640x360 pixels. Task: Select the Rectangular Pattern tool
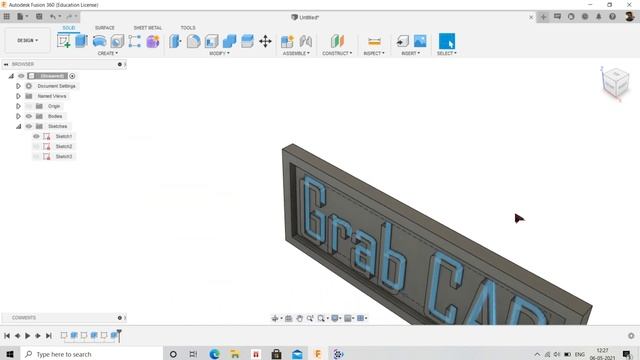pyautogui.click(x=135, y=41)
